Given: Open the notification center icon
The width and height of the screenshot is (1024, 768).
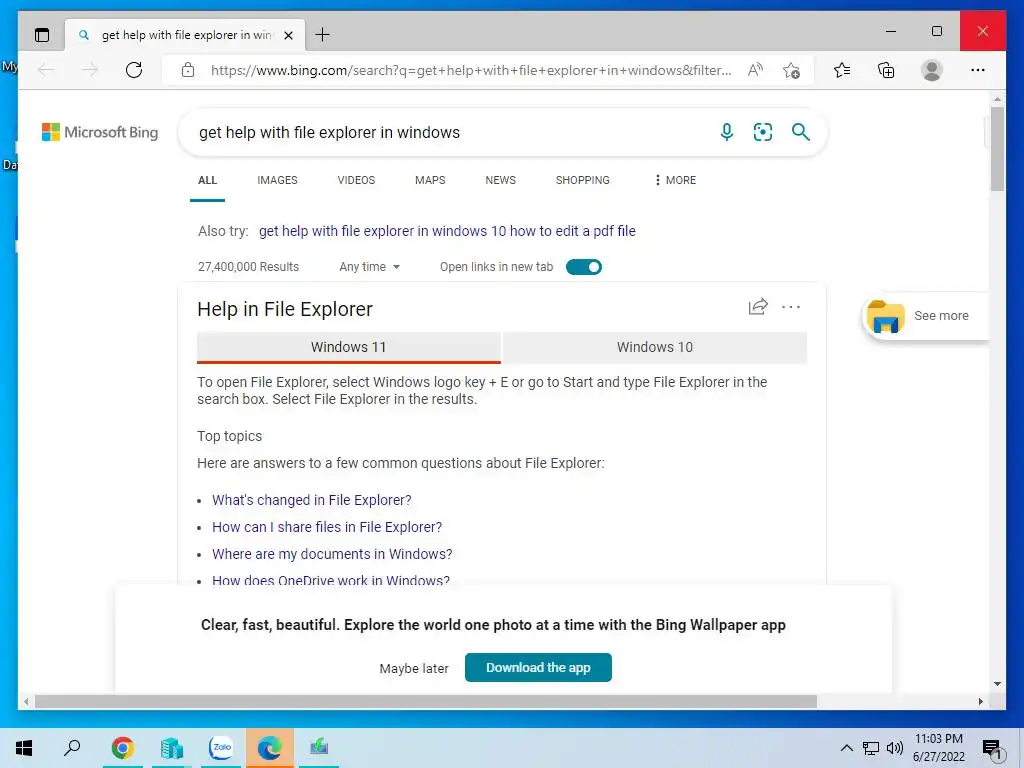Looking at the screenshot, I should (x=991, y=749).
